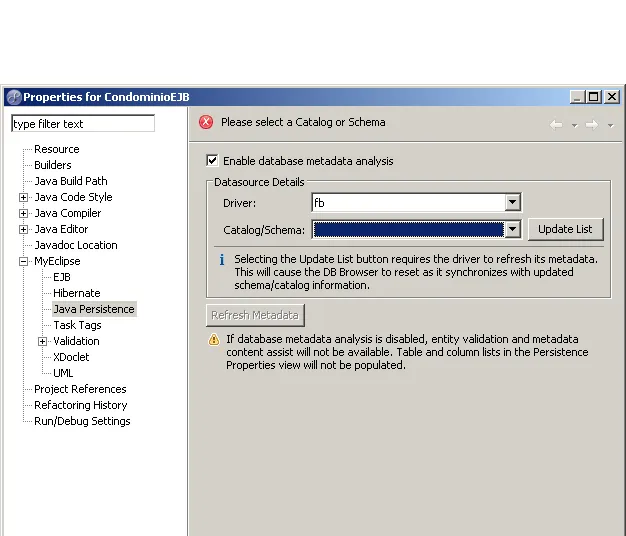Click 'Please select a Catalog or Schema' message
The width and height of the screenshot is (626, 536).
tap(303, 122)
